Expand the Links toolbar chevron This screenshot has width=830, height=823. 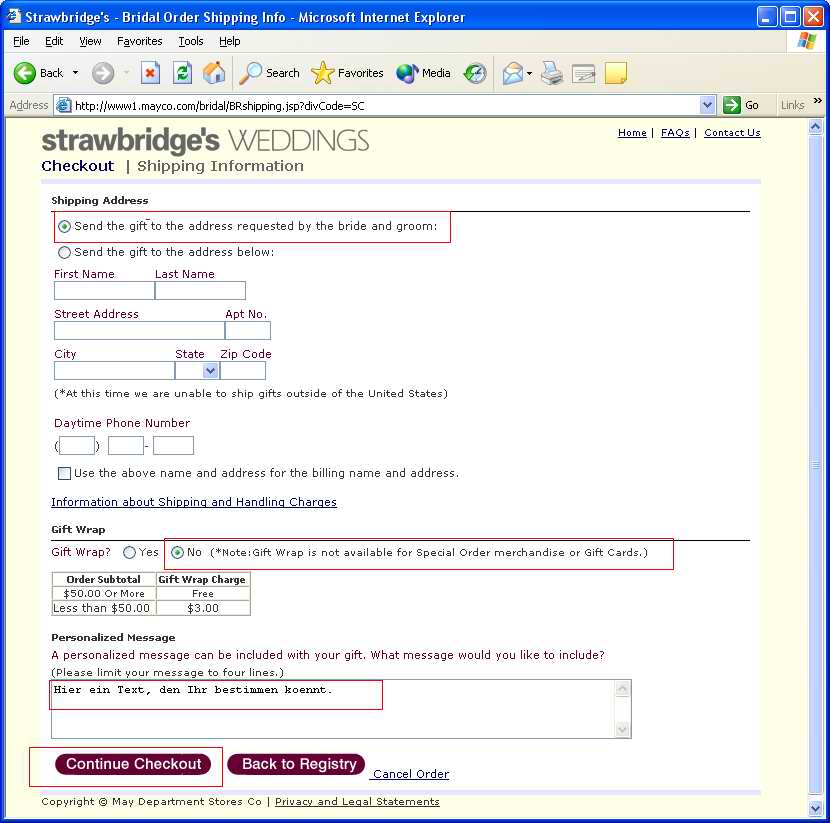tap(817, 101)
